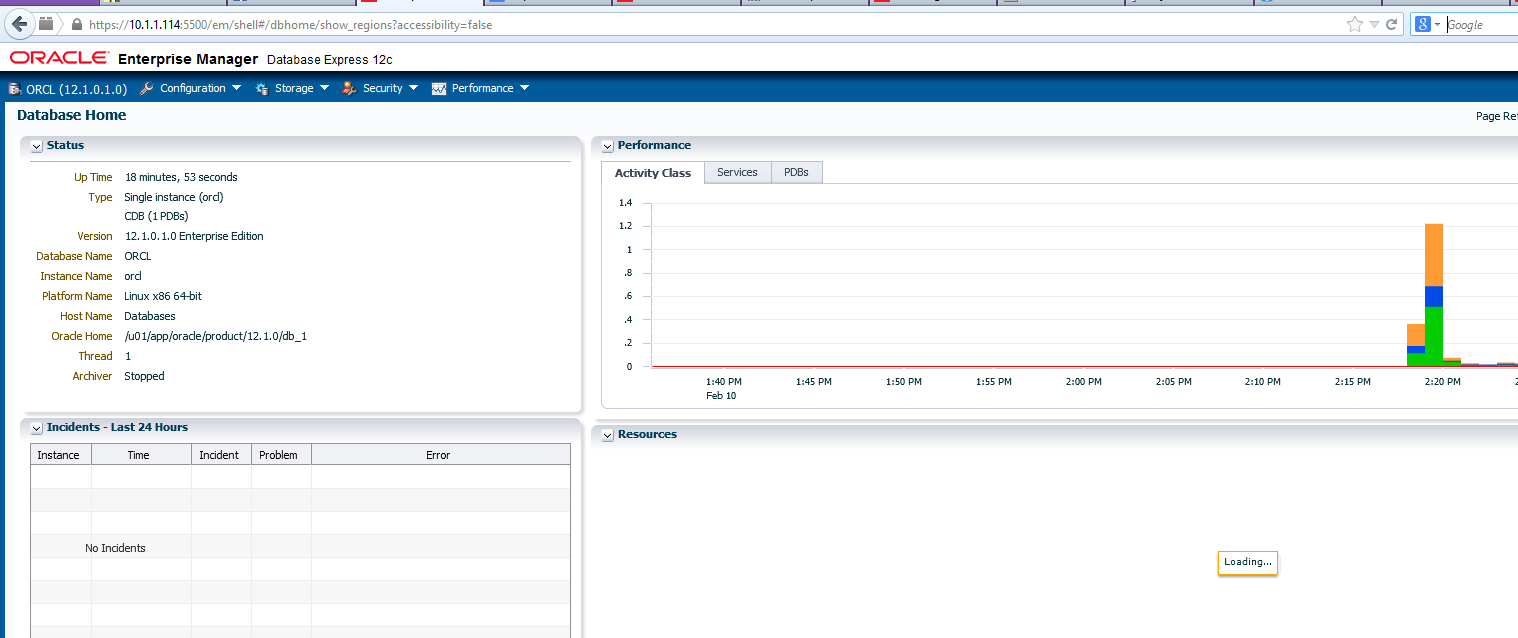1518x638 pixels.
Task: Open the Configuration menu
Action: point(200,88)
